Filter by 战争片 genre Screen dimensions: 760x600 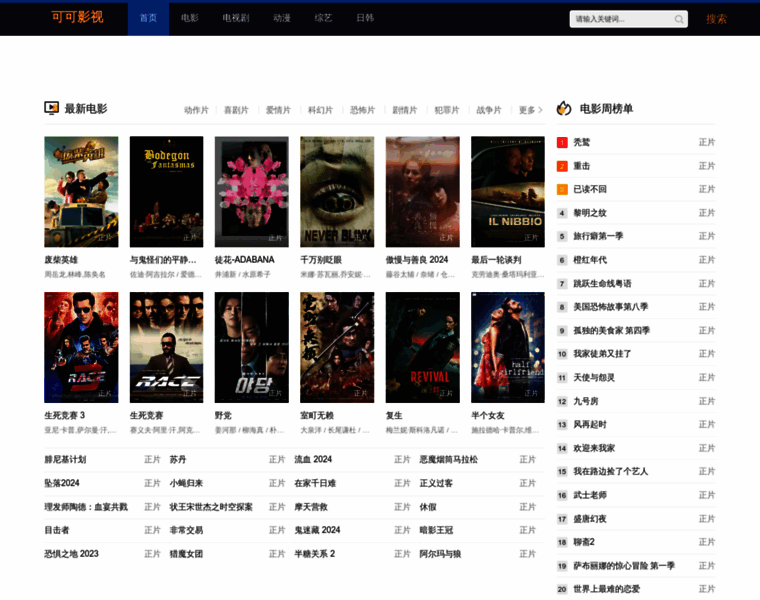click(x=489, y=110)
